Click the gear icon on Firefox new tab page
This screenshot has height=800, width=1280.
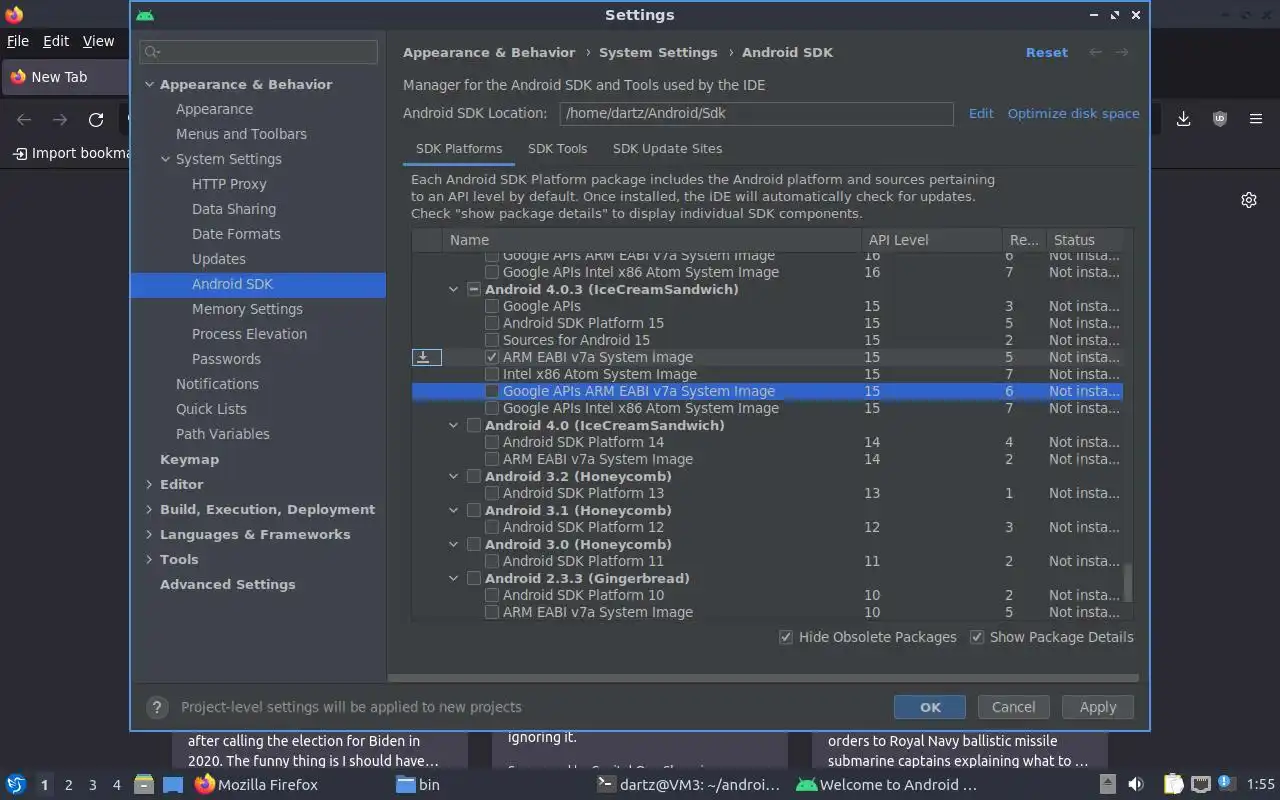click(x=1249, y=200)
